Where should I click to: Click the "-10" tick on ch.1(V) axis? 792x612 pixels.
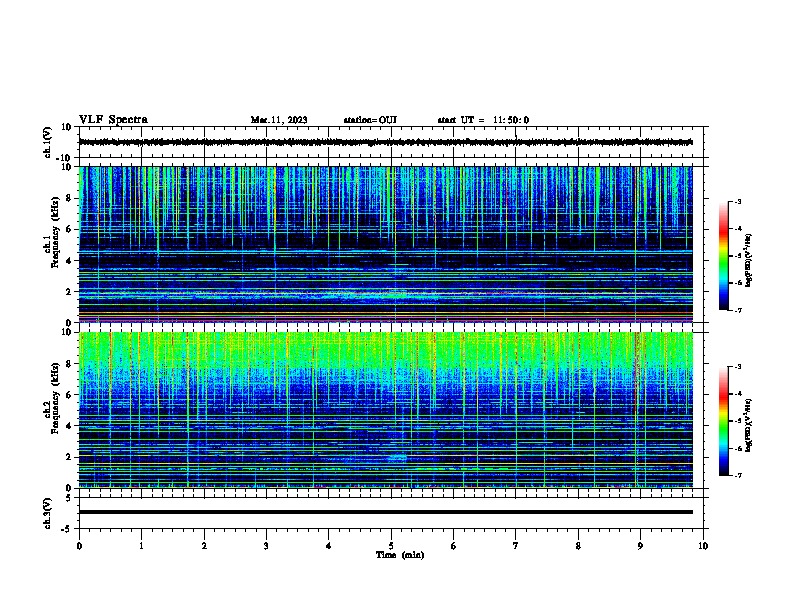pos(65,158)
